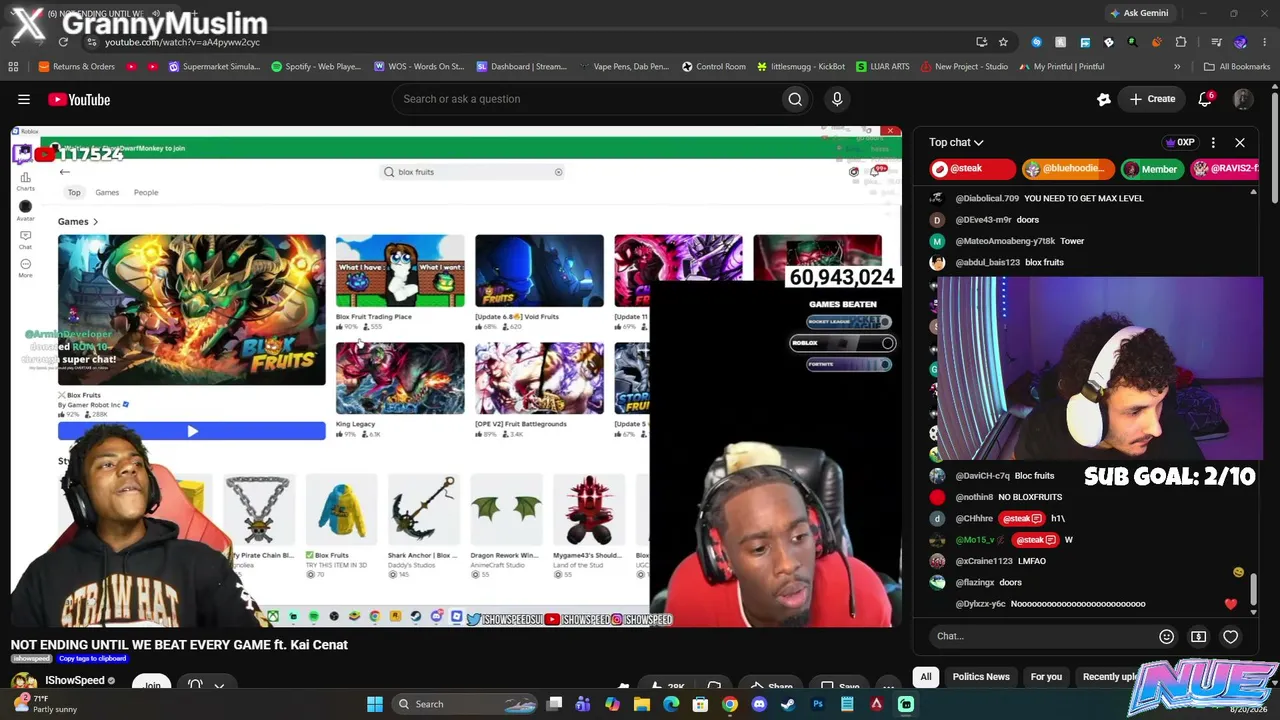Screen dimensions: 1280x720
Task: Open the green Member ticker chip
Action: point(1151,169)
